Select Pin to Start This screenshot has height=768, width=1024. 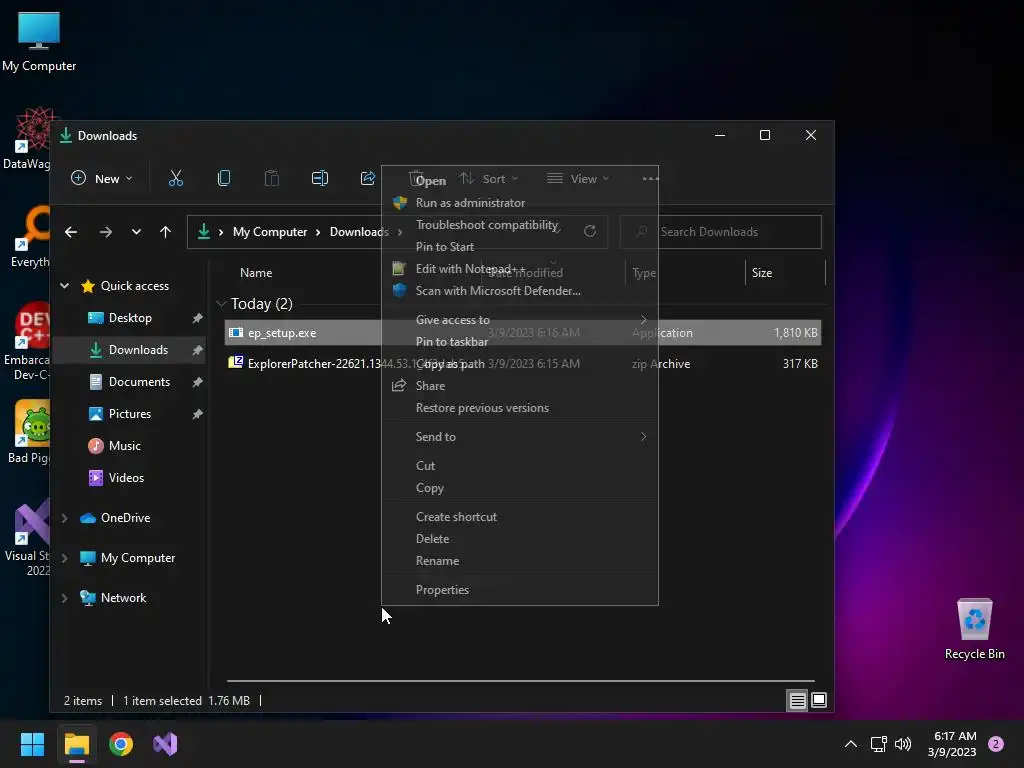click(x=520, y=247)
